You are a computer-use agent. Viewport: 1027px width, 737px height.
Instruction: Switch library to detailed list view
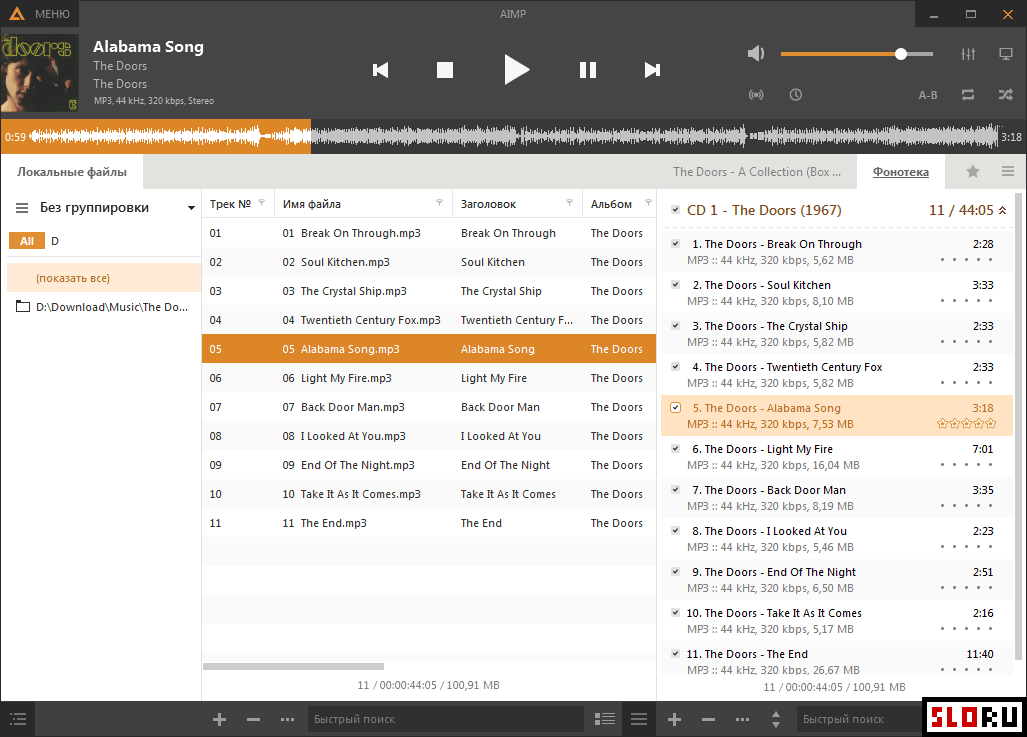(x=605, y=719)
